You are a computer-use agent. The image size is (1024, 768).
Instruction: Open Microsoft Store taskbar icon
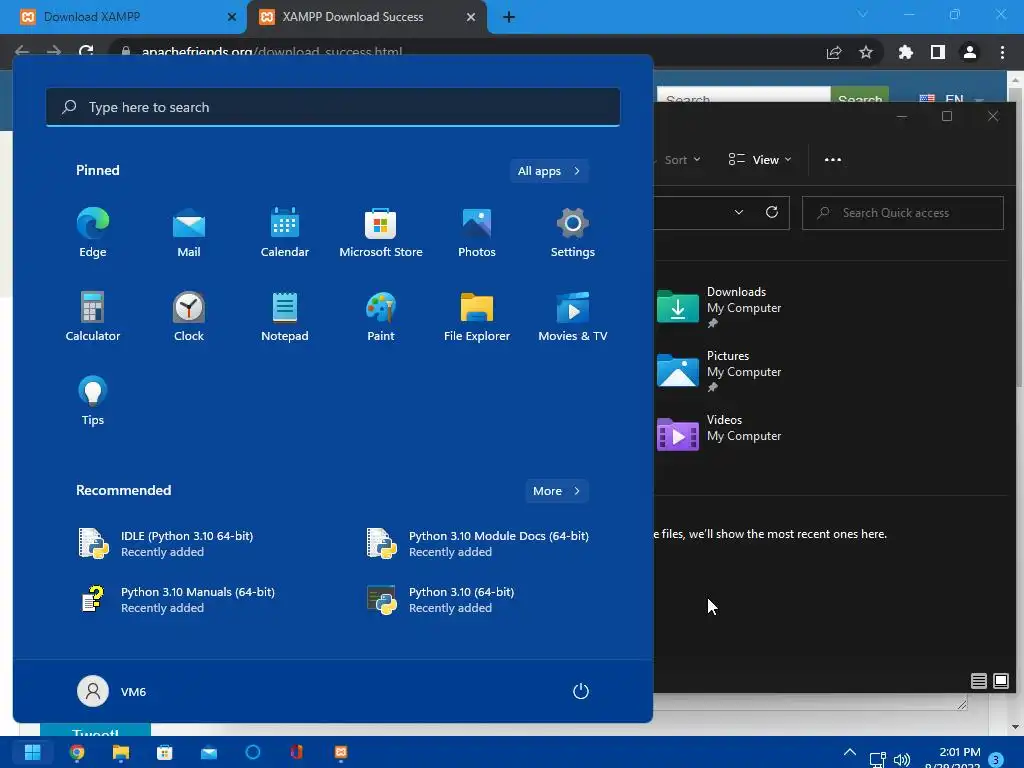click(165, 752)
